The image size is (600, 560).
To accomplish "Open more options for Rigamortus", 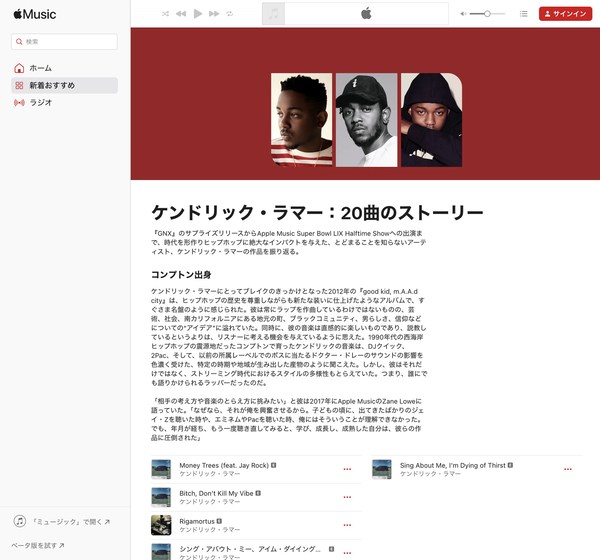I will (347, 525).
